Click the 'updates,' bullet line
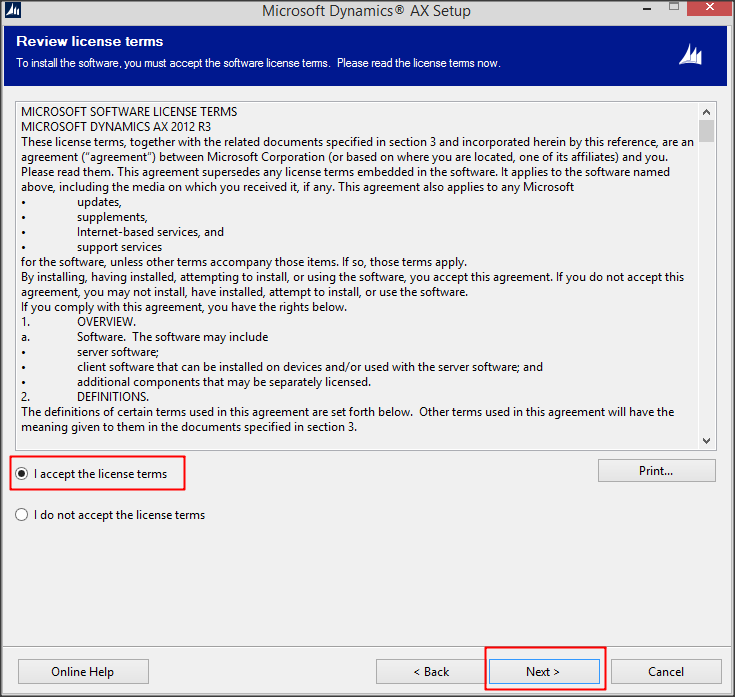Screen dimensions: 735x697 click(x=99, y=202)
